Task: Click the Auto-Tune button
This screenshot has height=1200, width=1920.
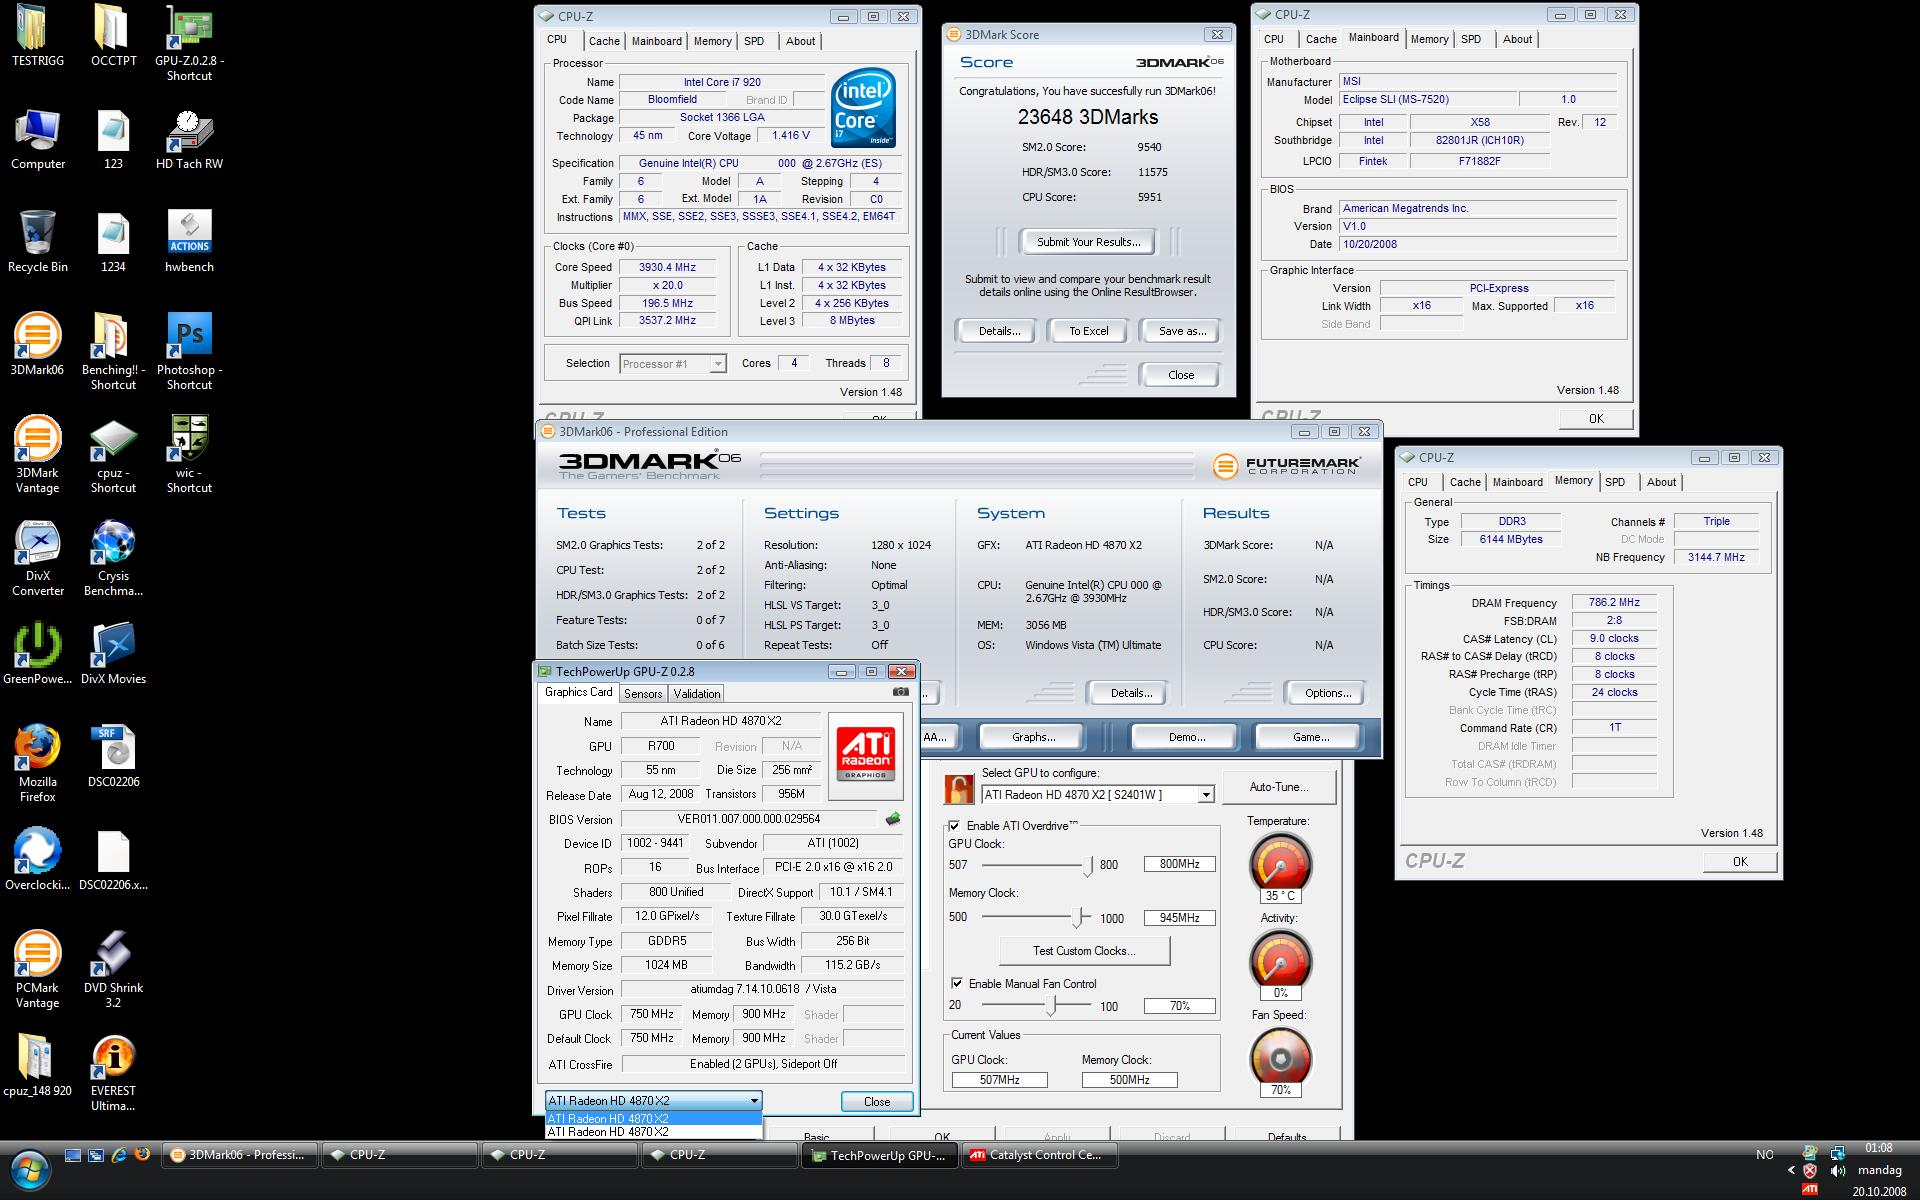Action: point(1278,787)
